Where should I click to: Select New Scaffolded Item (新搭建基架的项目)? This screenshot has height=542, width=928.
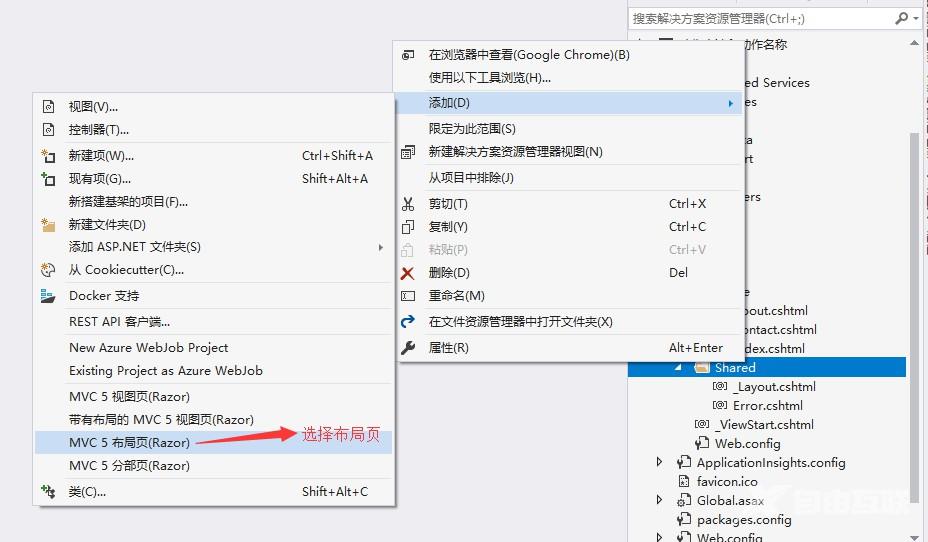(214, 202)
